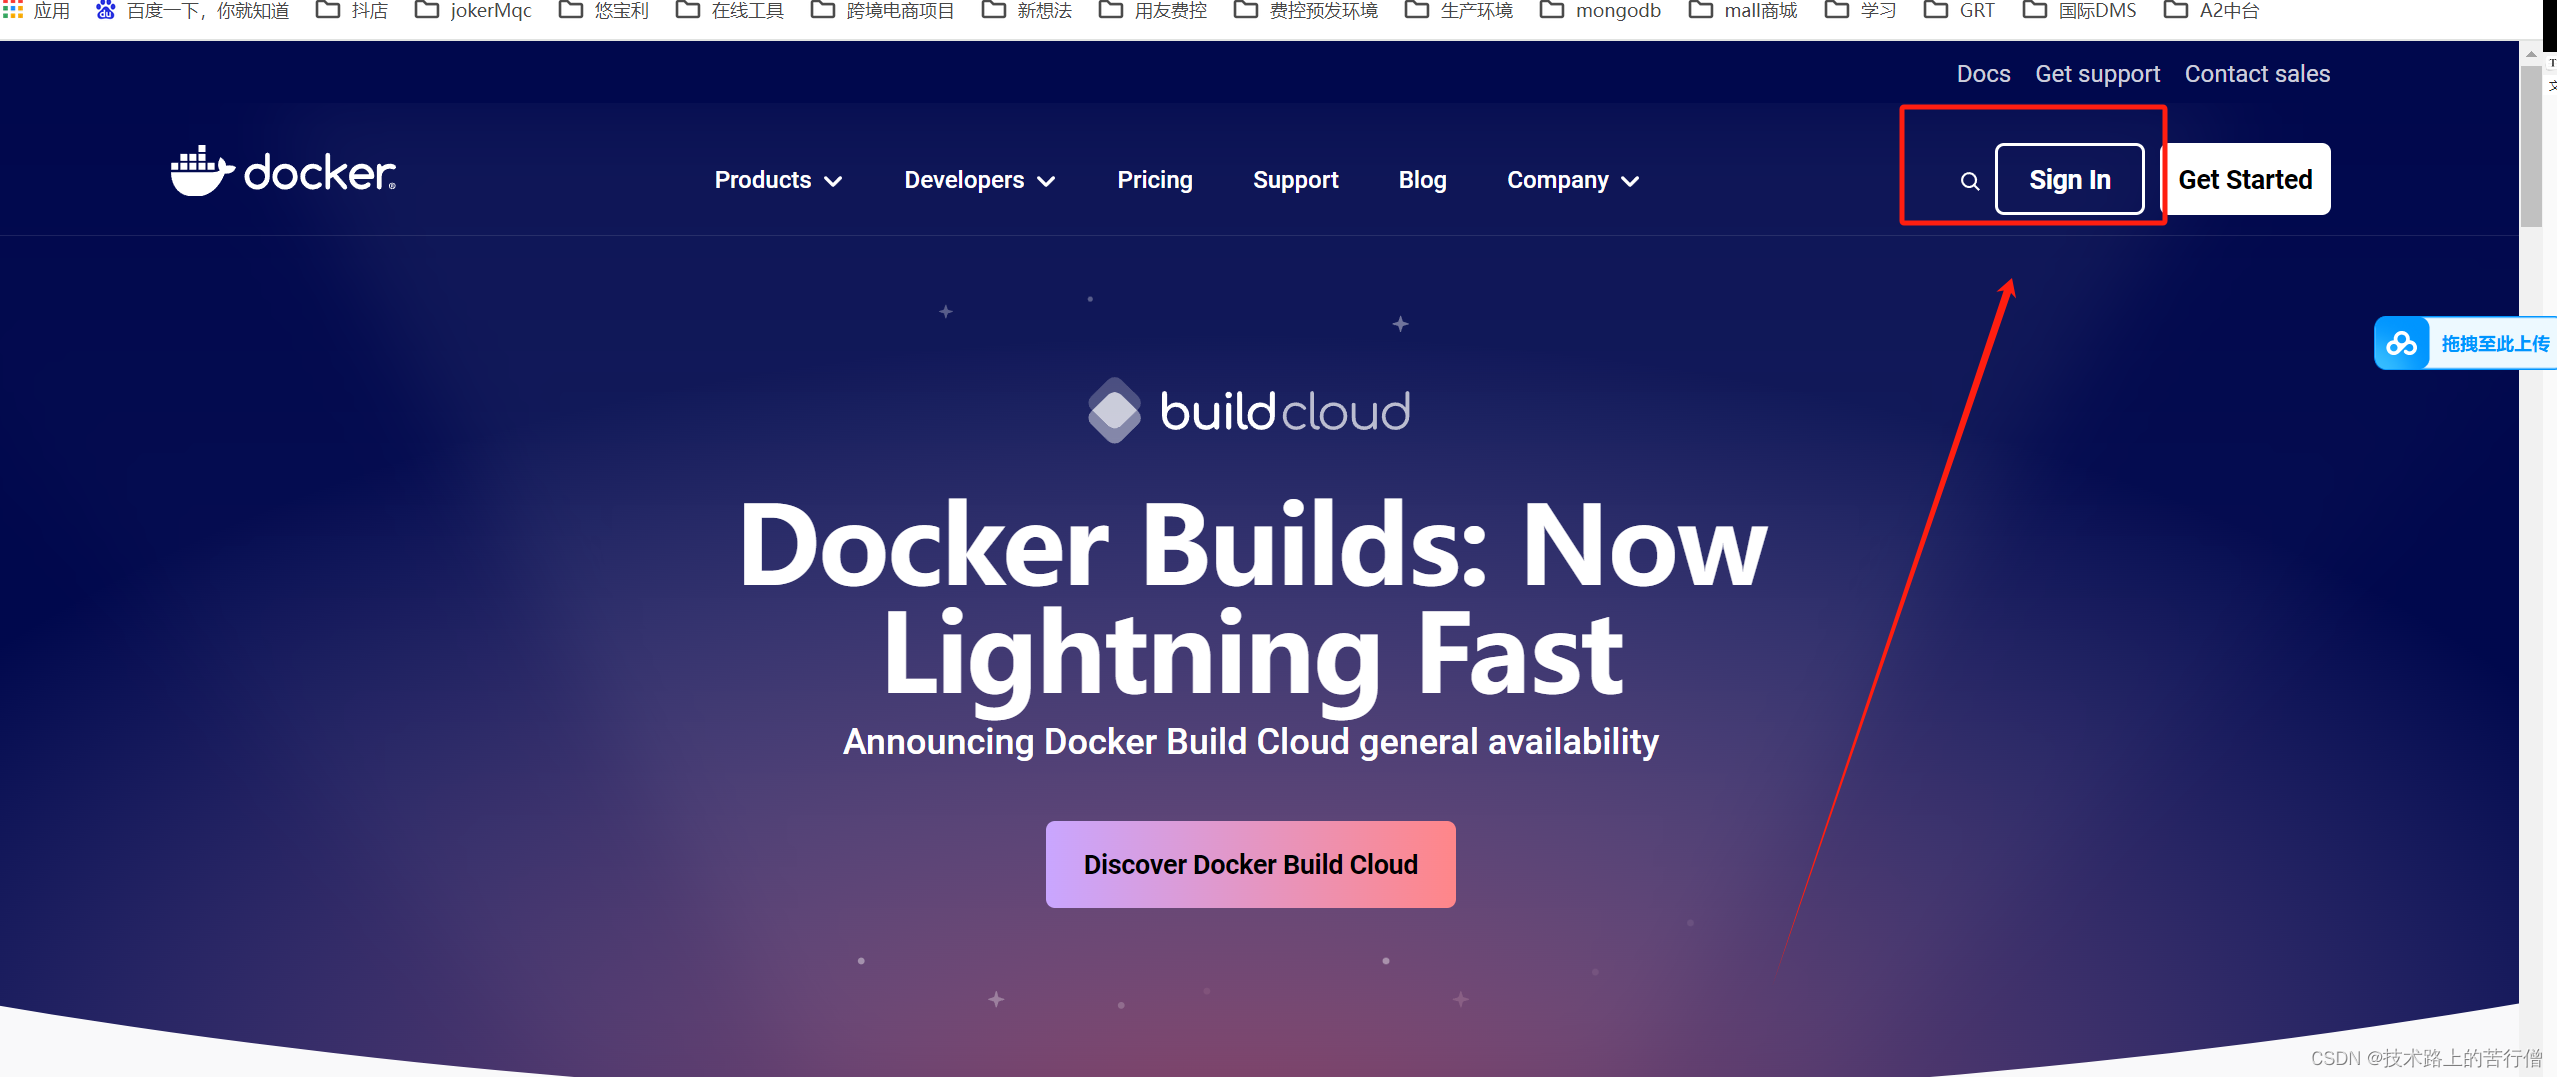Go to the Support page
This screenshot has width=2557, height=1077.
(1295, 180)
